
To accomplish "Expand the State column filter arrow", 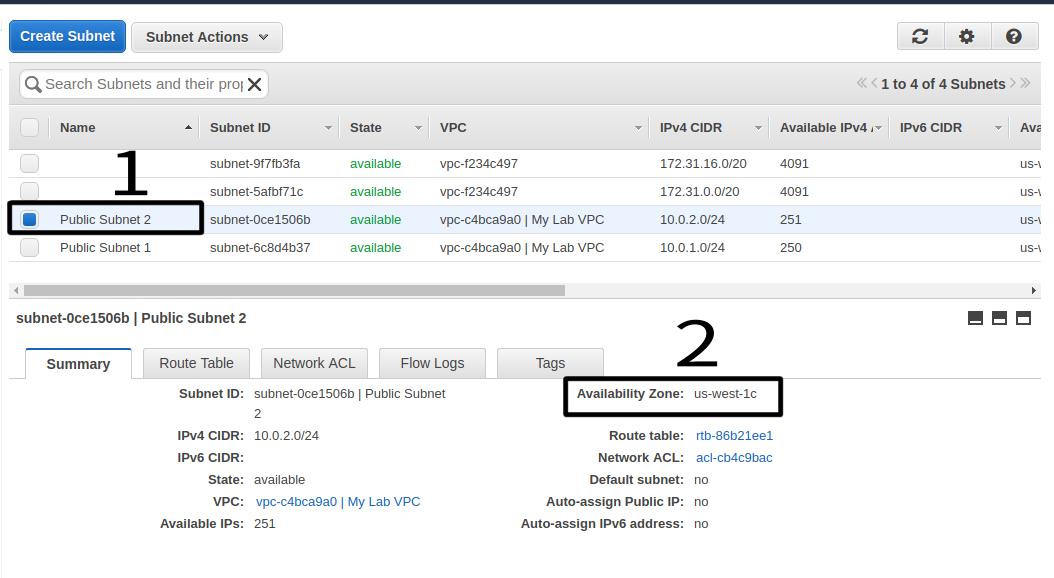I will [x=418, y=129].
